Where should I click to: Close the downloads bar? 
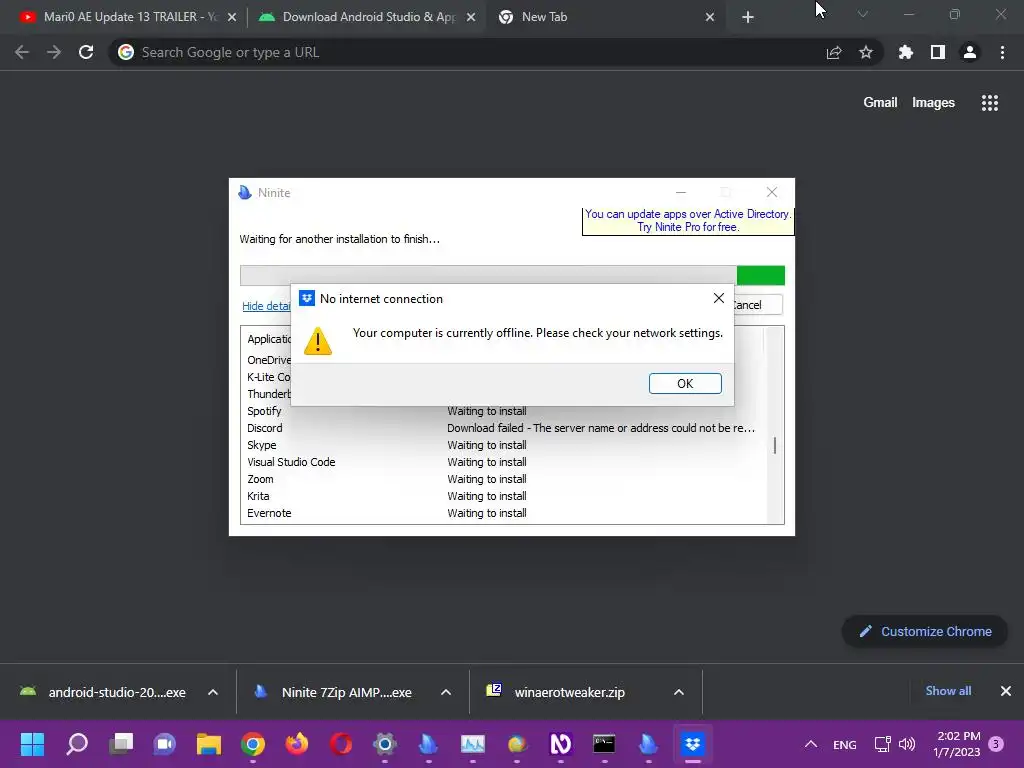coord(1006,691)
